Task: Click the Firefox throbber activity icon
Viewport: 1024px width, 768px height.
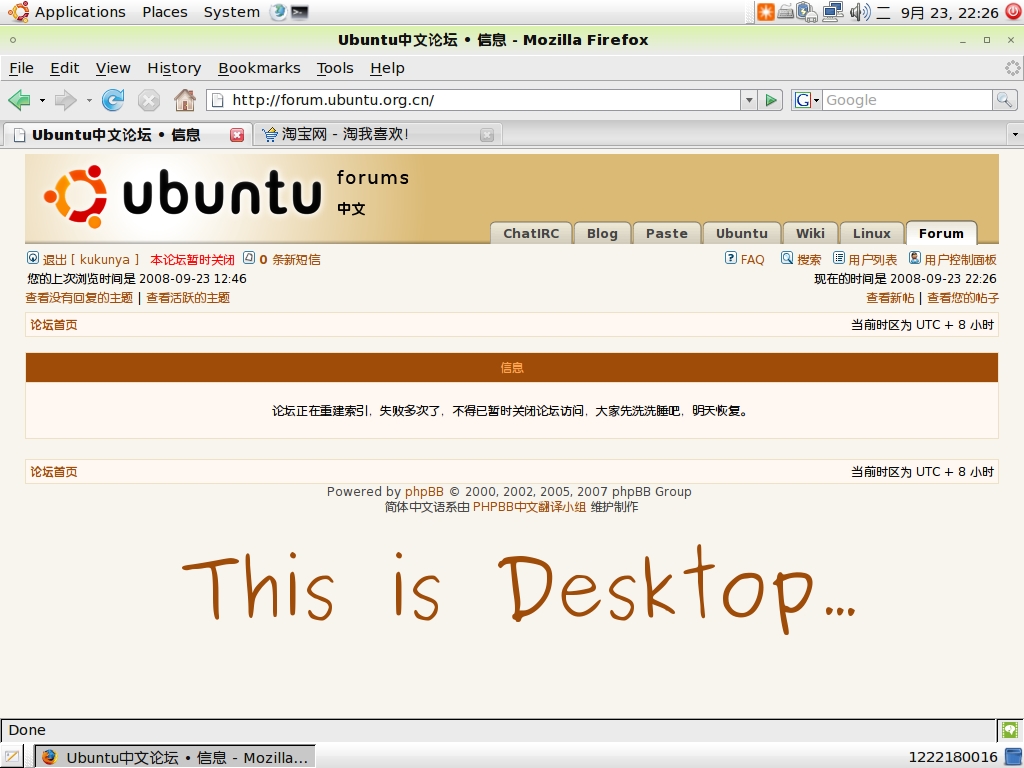Action: point(1012,68)
